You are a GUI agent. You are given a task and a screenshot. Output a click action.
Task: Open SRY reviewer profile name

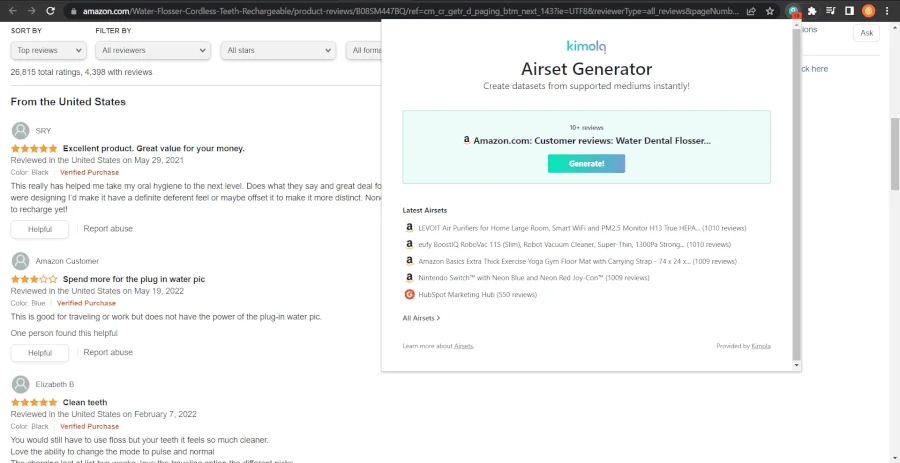pyautogui.click(x=43, y=131)
